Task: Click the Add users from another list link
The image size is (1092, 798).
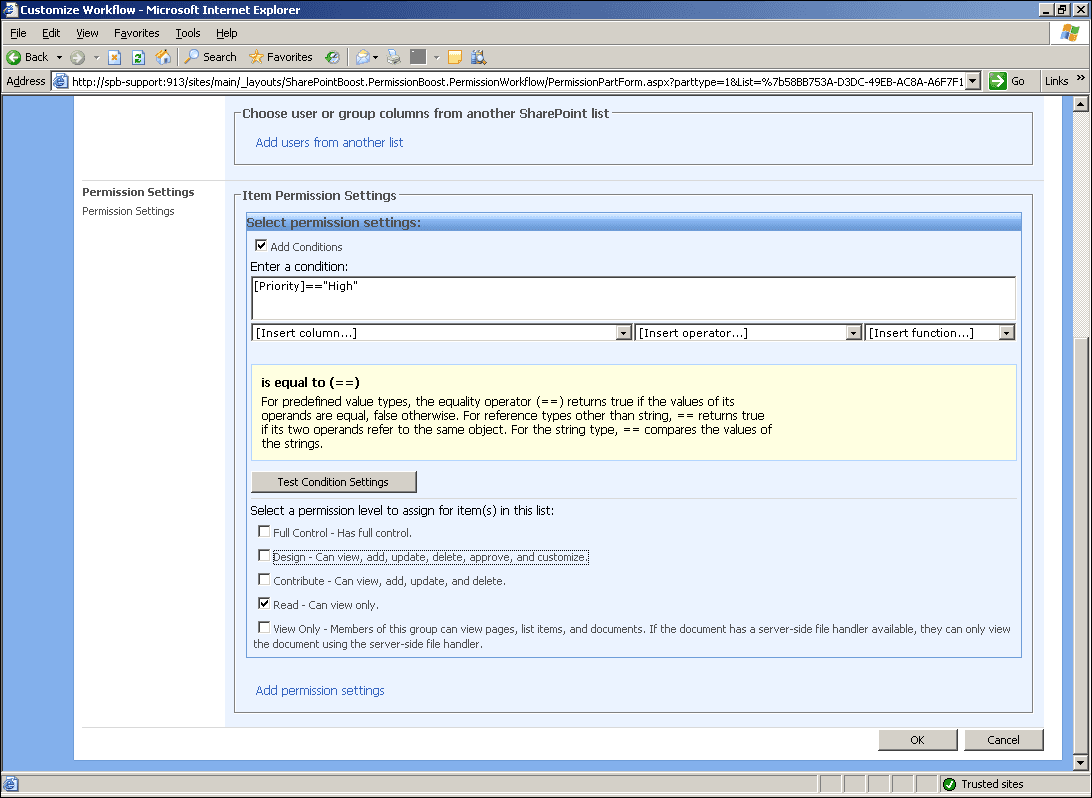Action: (x=329, y=142)
